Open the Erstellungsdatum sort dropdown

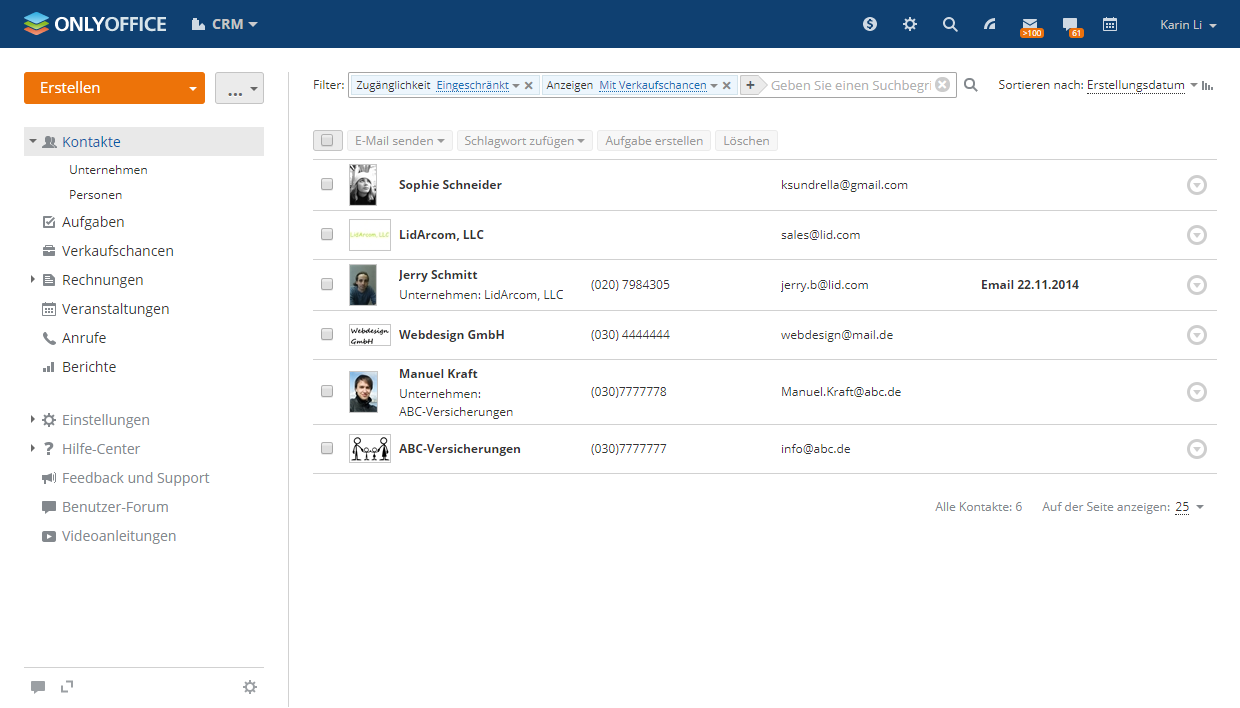click(1136, 86)
